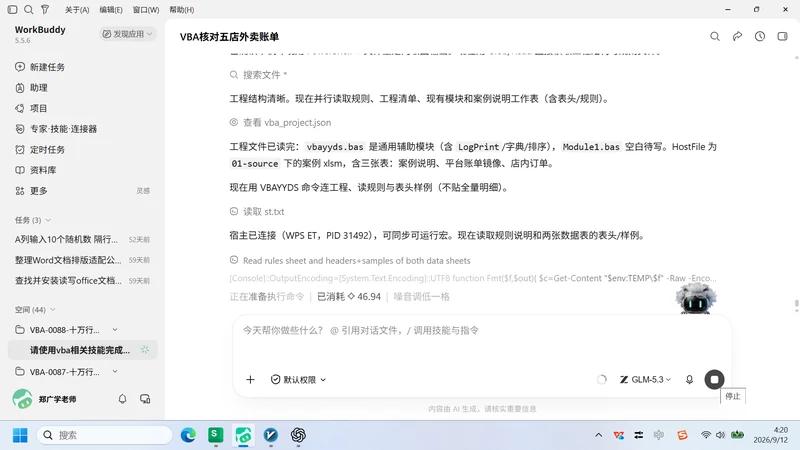Open notifications bell icon
Screen dimensions: 800x450
[122, 399]
